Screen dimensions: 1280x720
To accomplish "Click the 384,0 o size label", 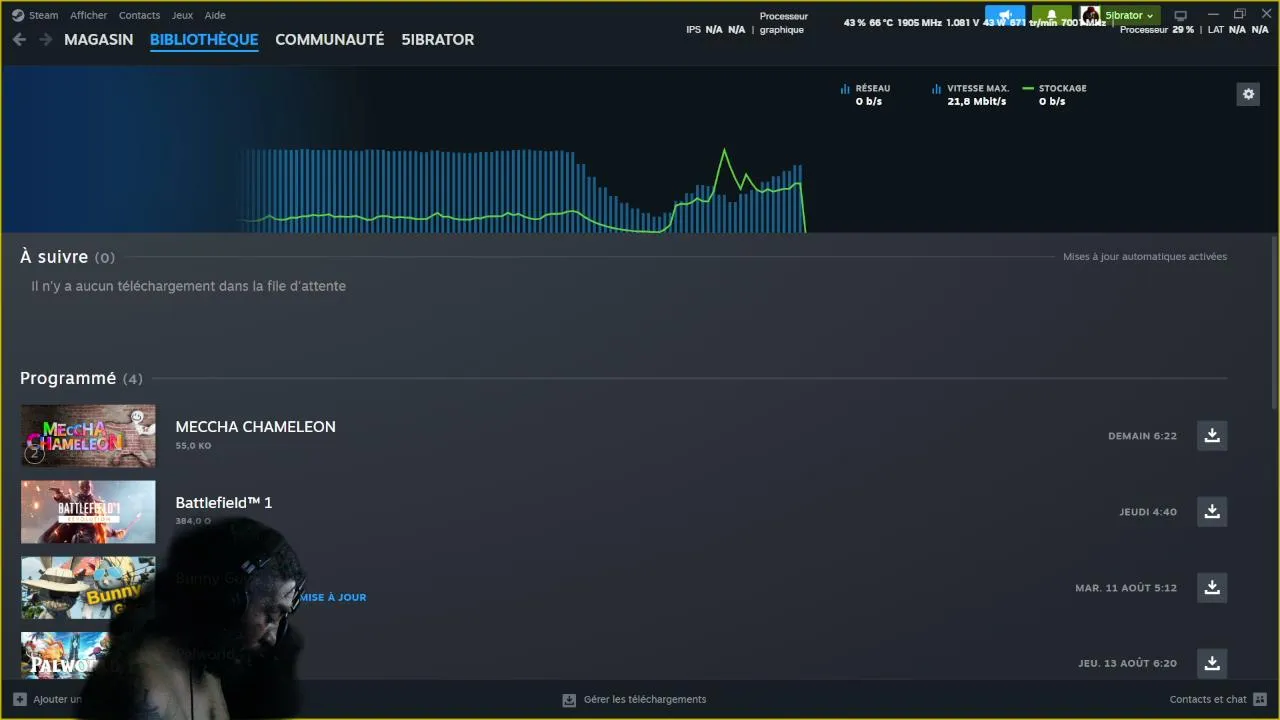I will [193, 521].
